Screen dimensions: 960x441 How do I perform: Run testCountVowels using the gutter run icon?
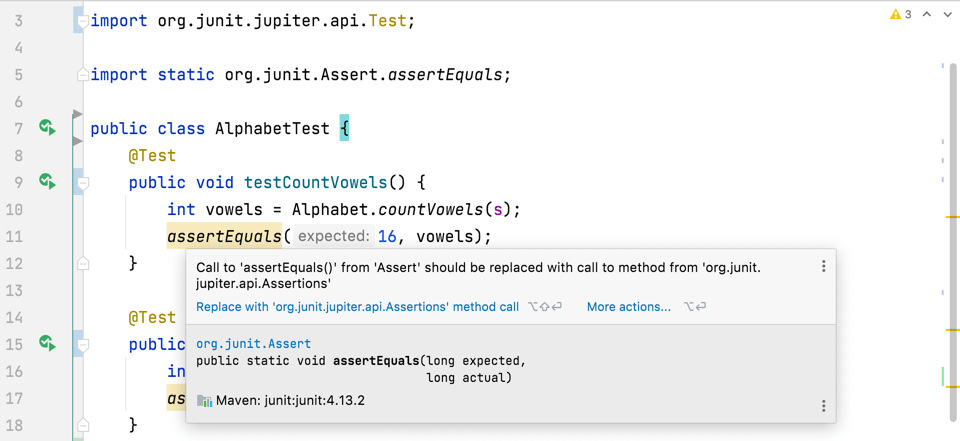click(47, 181)
